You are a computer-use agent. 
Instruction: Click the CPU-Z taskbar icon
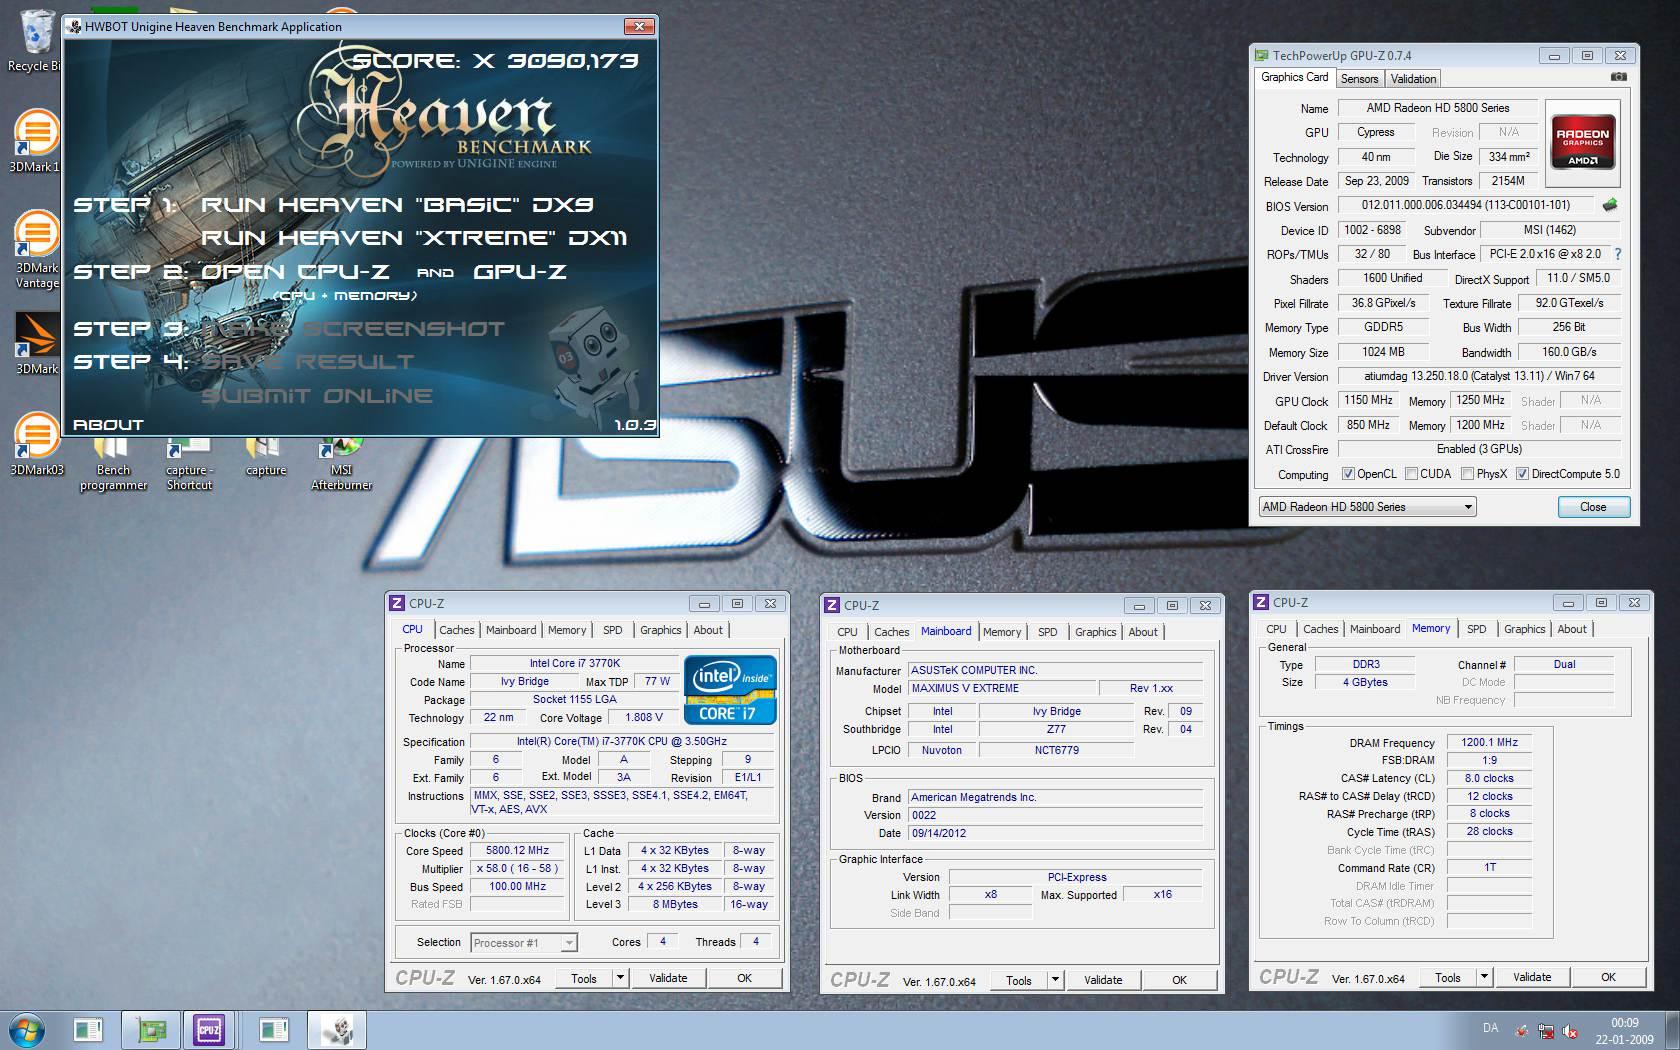tap(208, 1030)
